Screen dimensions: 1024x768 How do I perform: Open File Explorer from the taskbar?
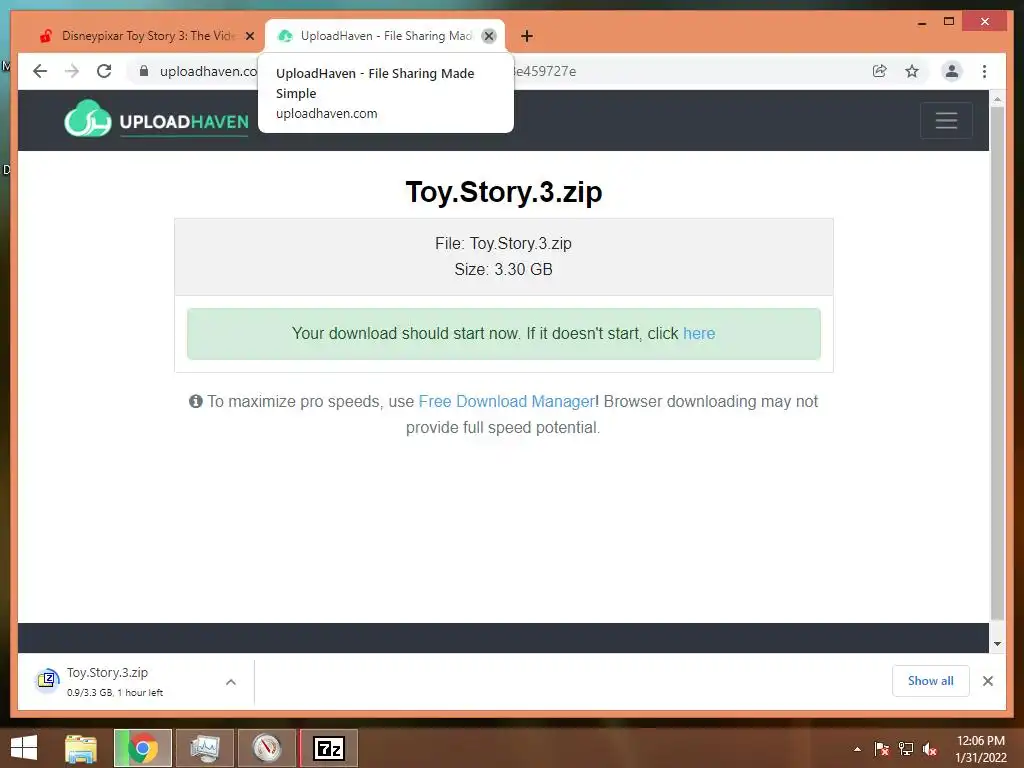81,748
